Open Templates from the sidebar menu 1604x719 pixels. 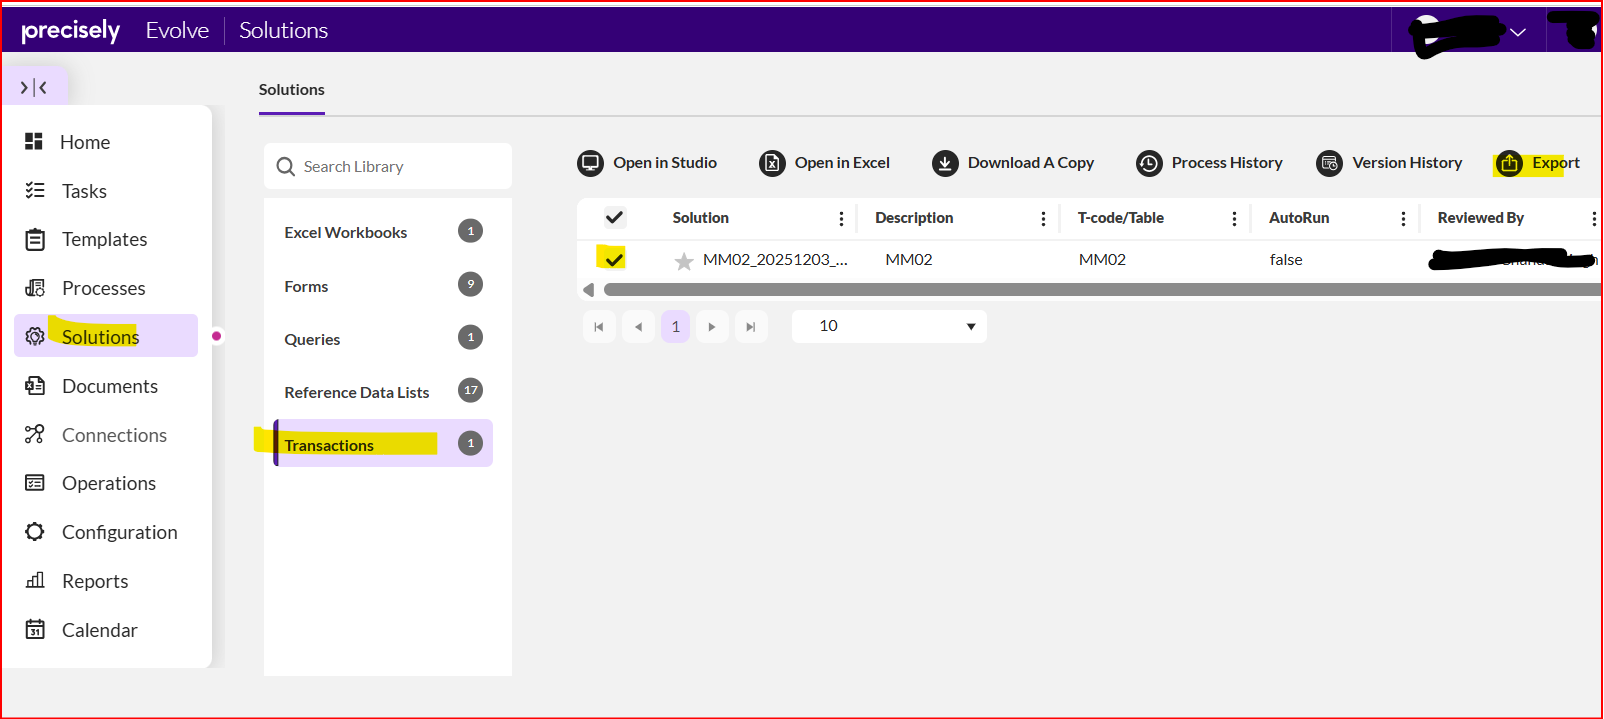(105, 239)
